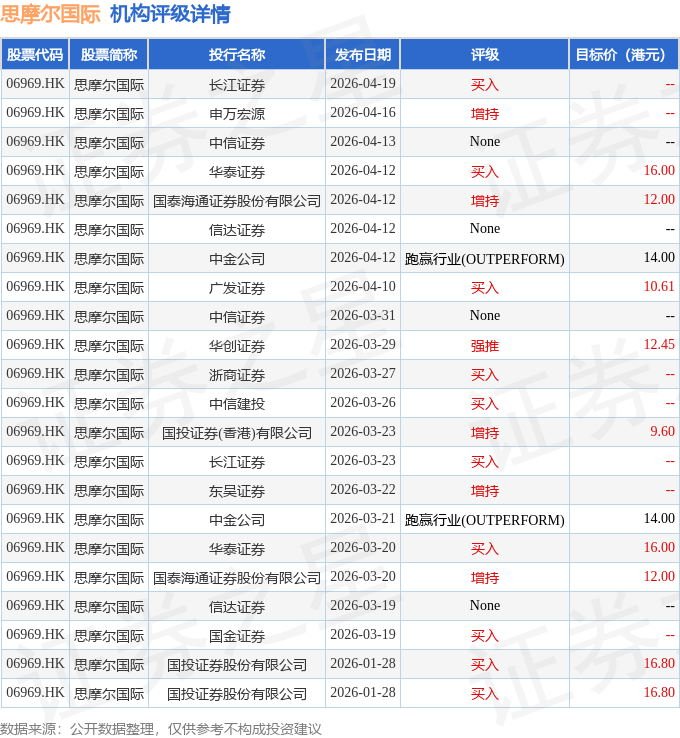This screenshot has height=738, width=680.
Task: Click target price 9.60
Action: point(662,432)
